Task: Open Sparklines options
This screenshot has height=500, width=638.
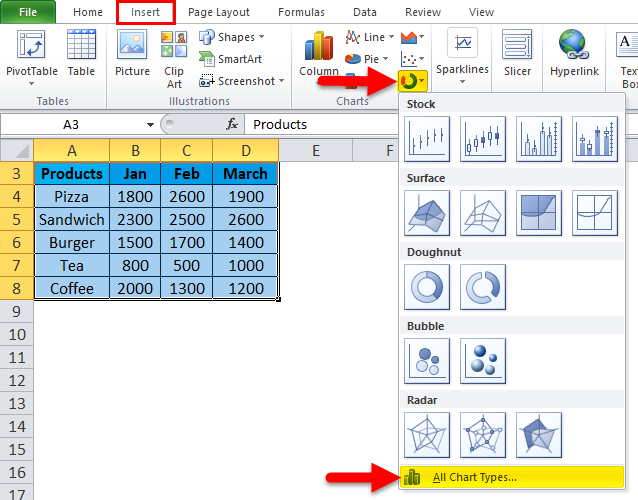Action: pyautogui.click(x=462, y=56)
